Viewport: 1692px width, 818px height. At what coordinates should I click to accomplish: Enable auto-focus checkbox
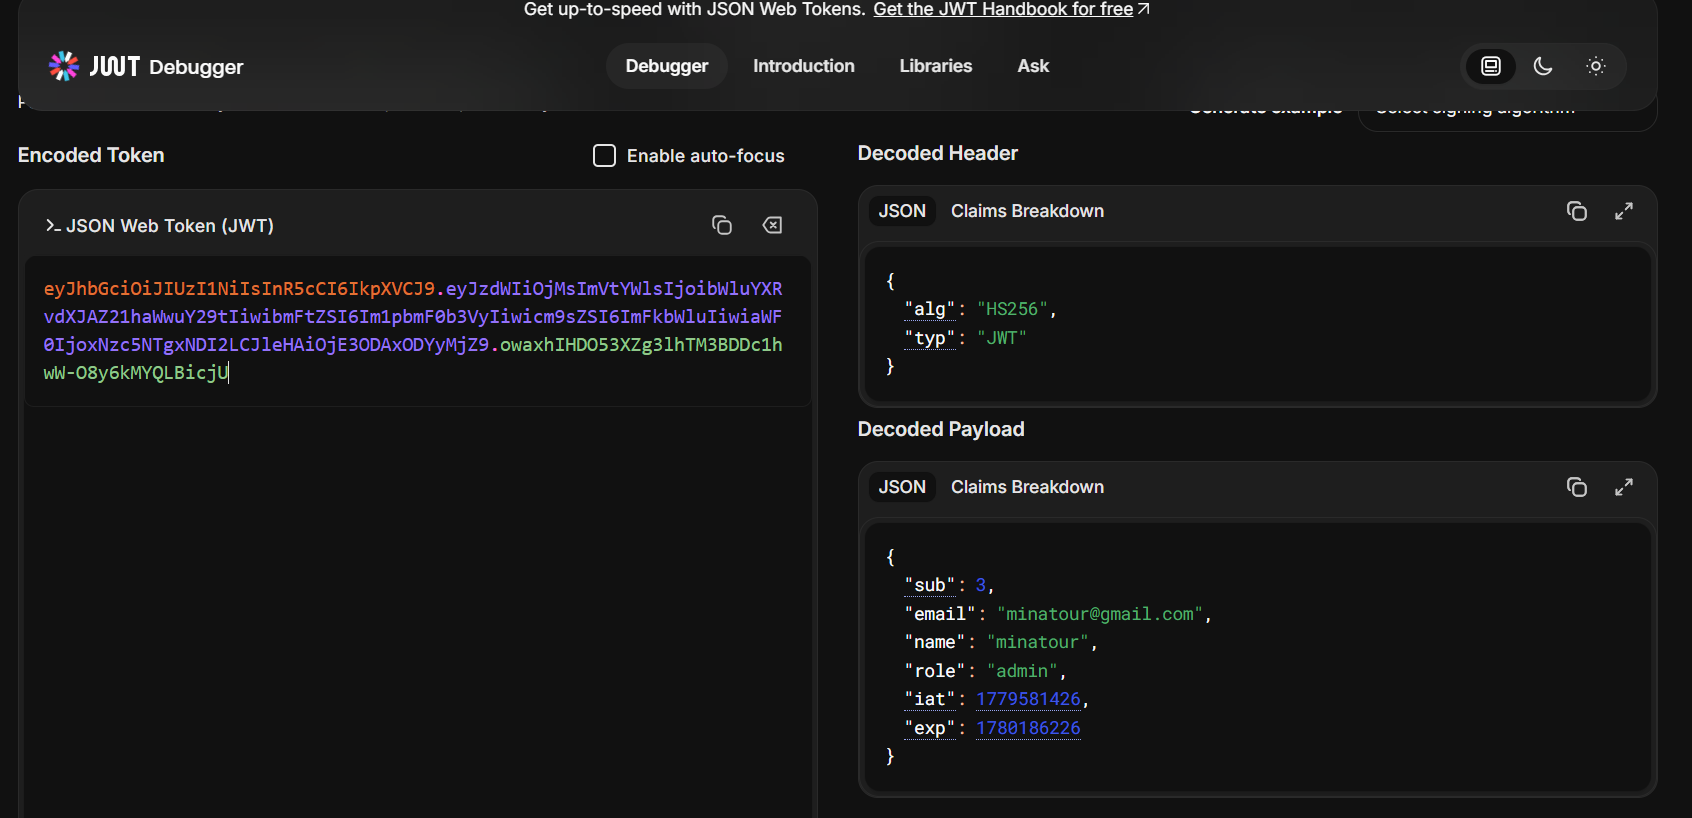[604, 156]
